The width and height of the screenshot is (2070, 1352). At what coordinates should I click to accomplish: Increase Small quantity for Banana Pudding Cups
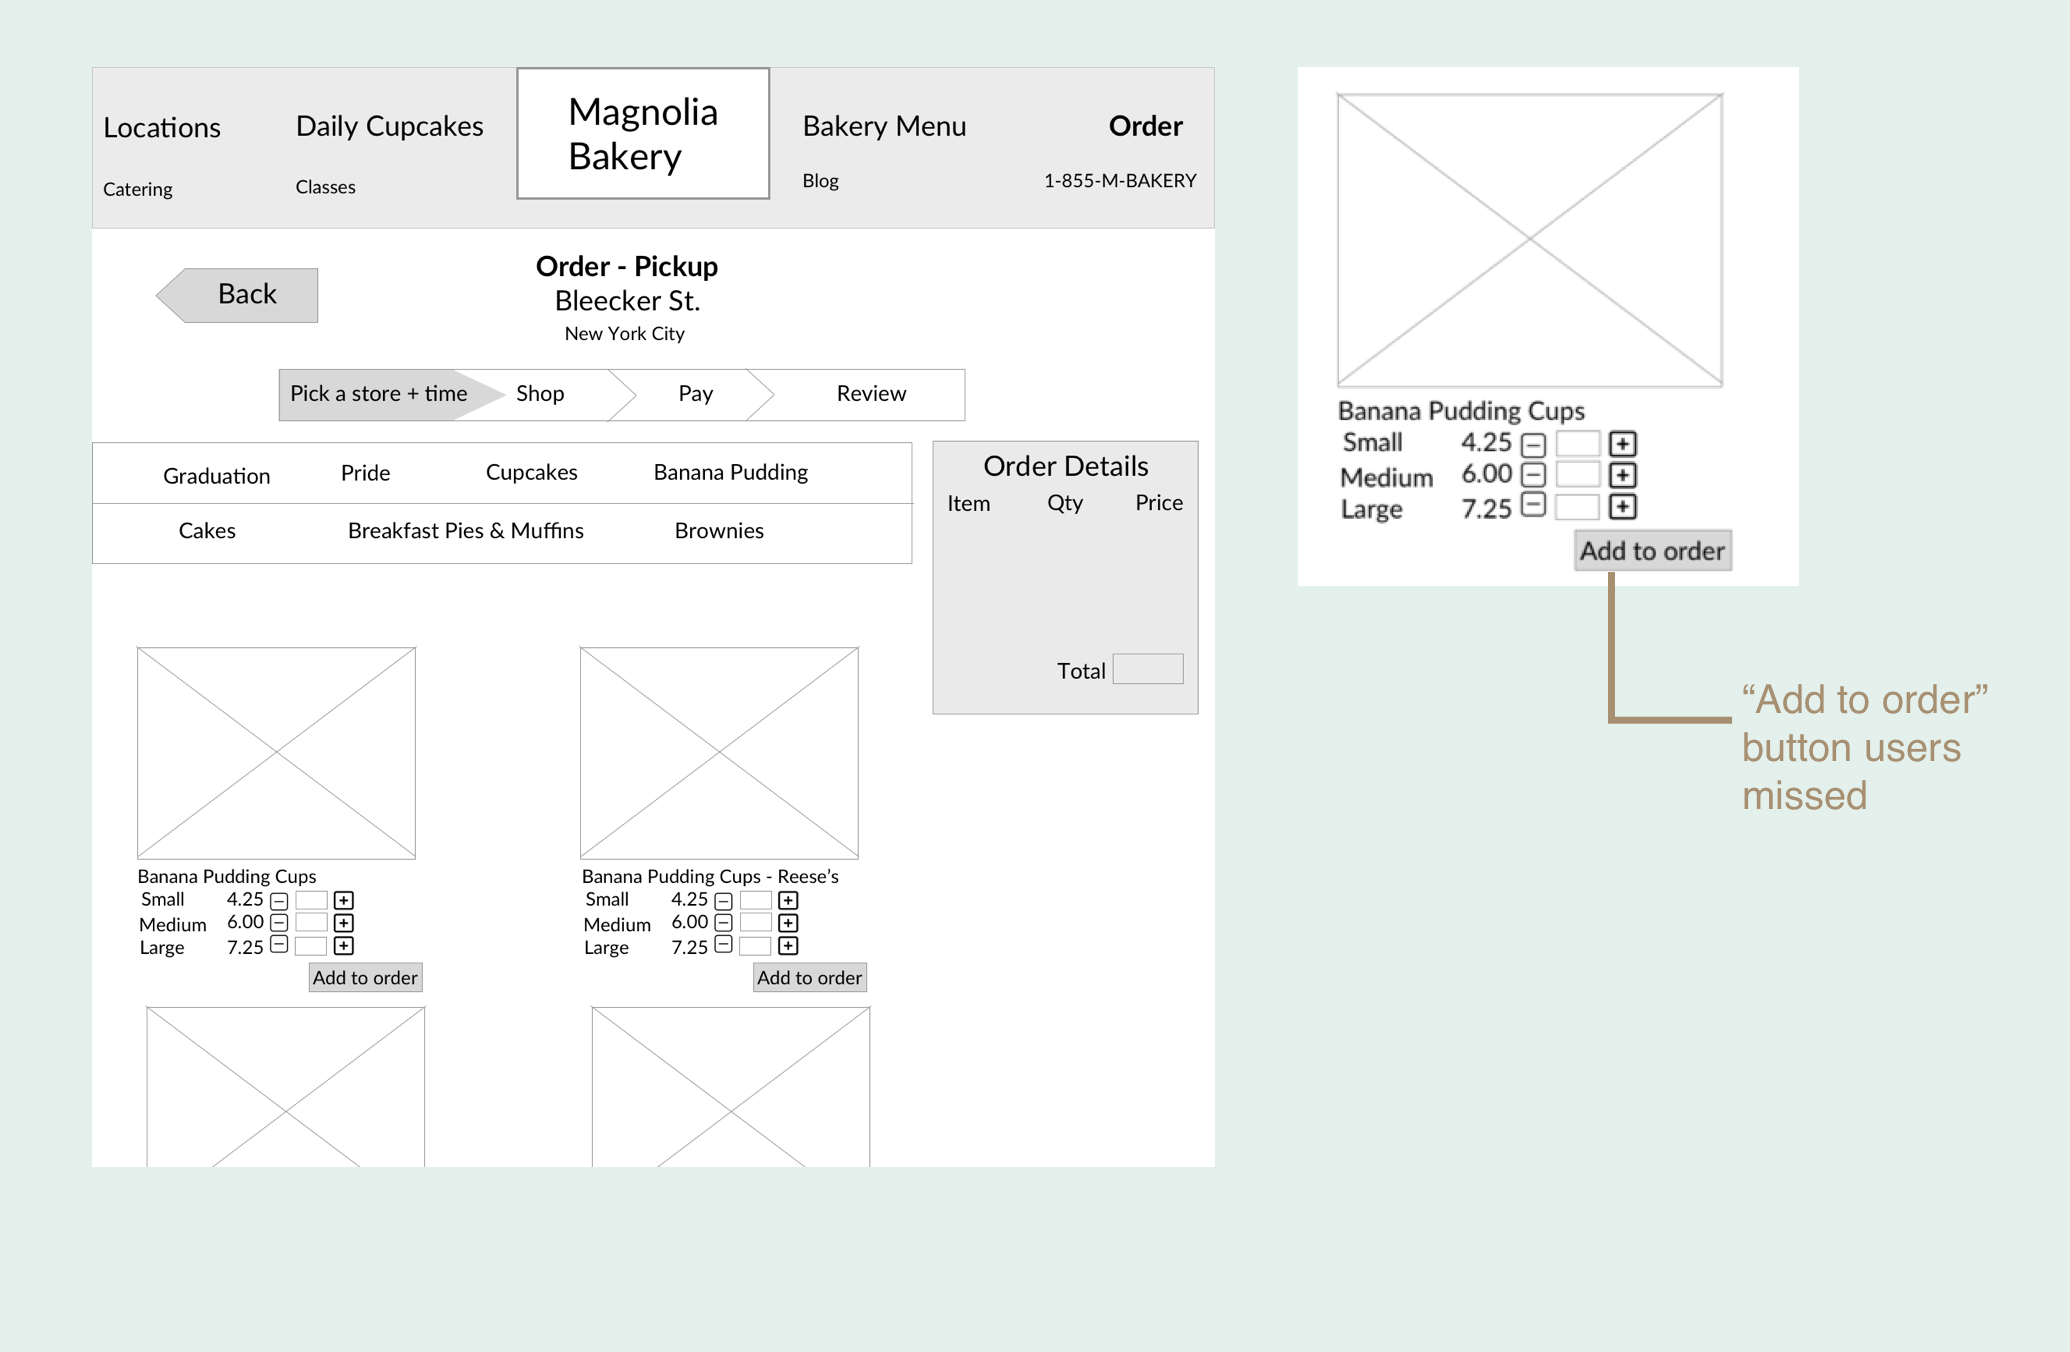(x=344, y=900)
